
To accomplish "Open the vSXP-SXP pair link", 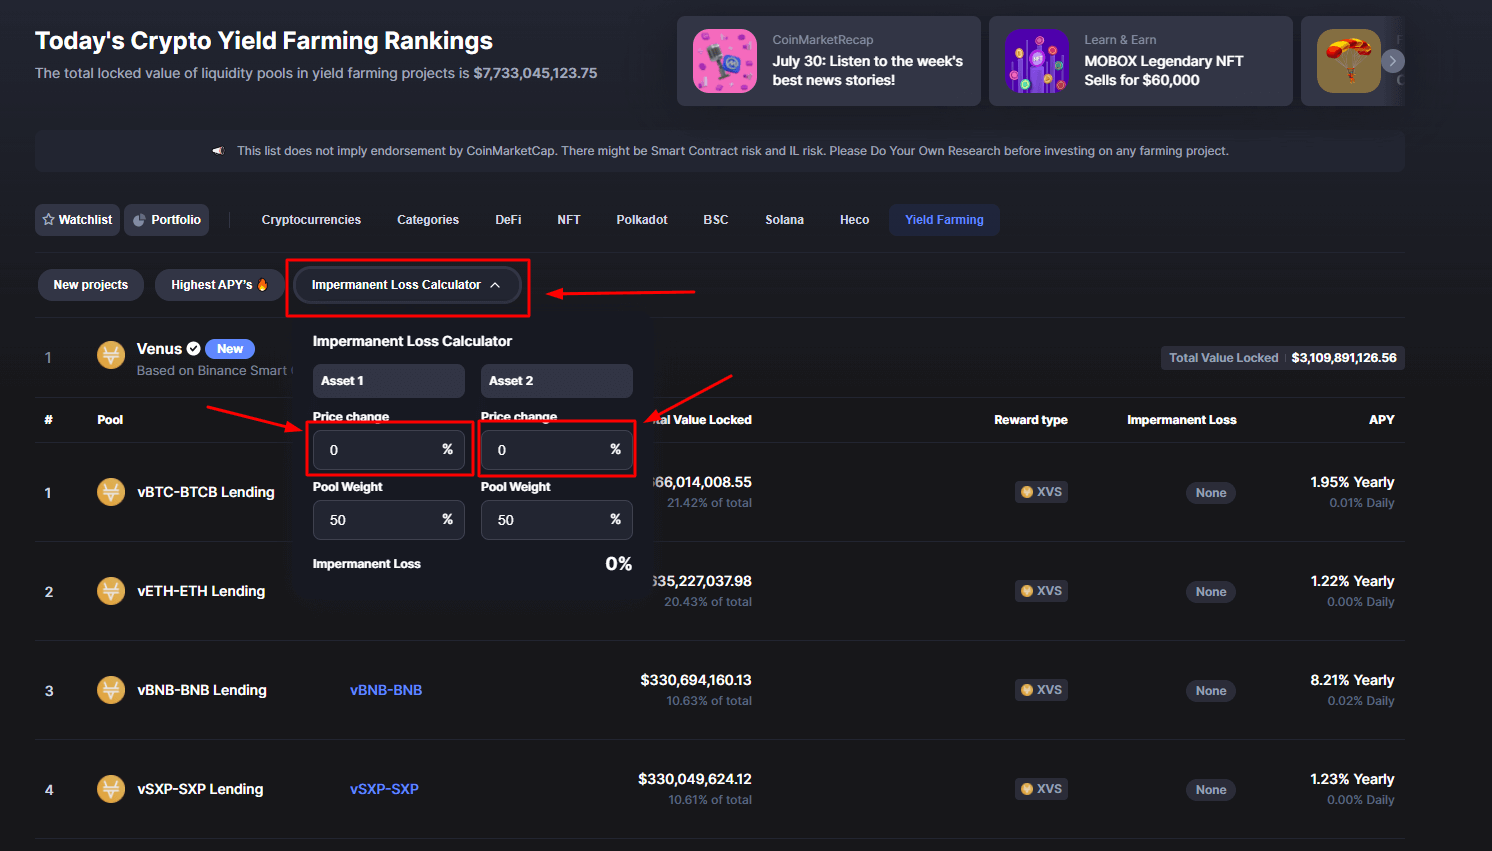I will click(384, 789).
